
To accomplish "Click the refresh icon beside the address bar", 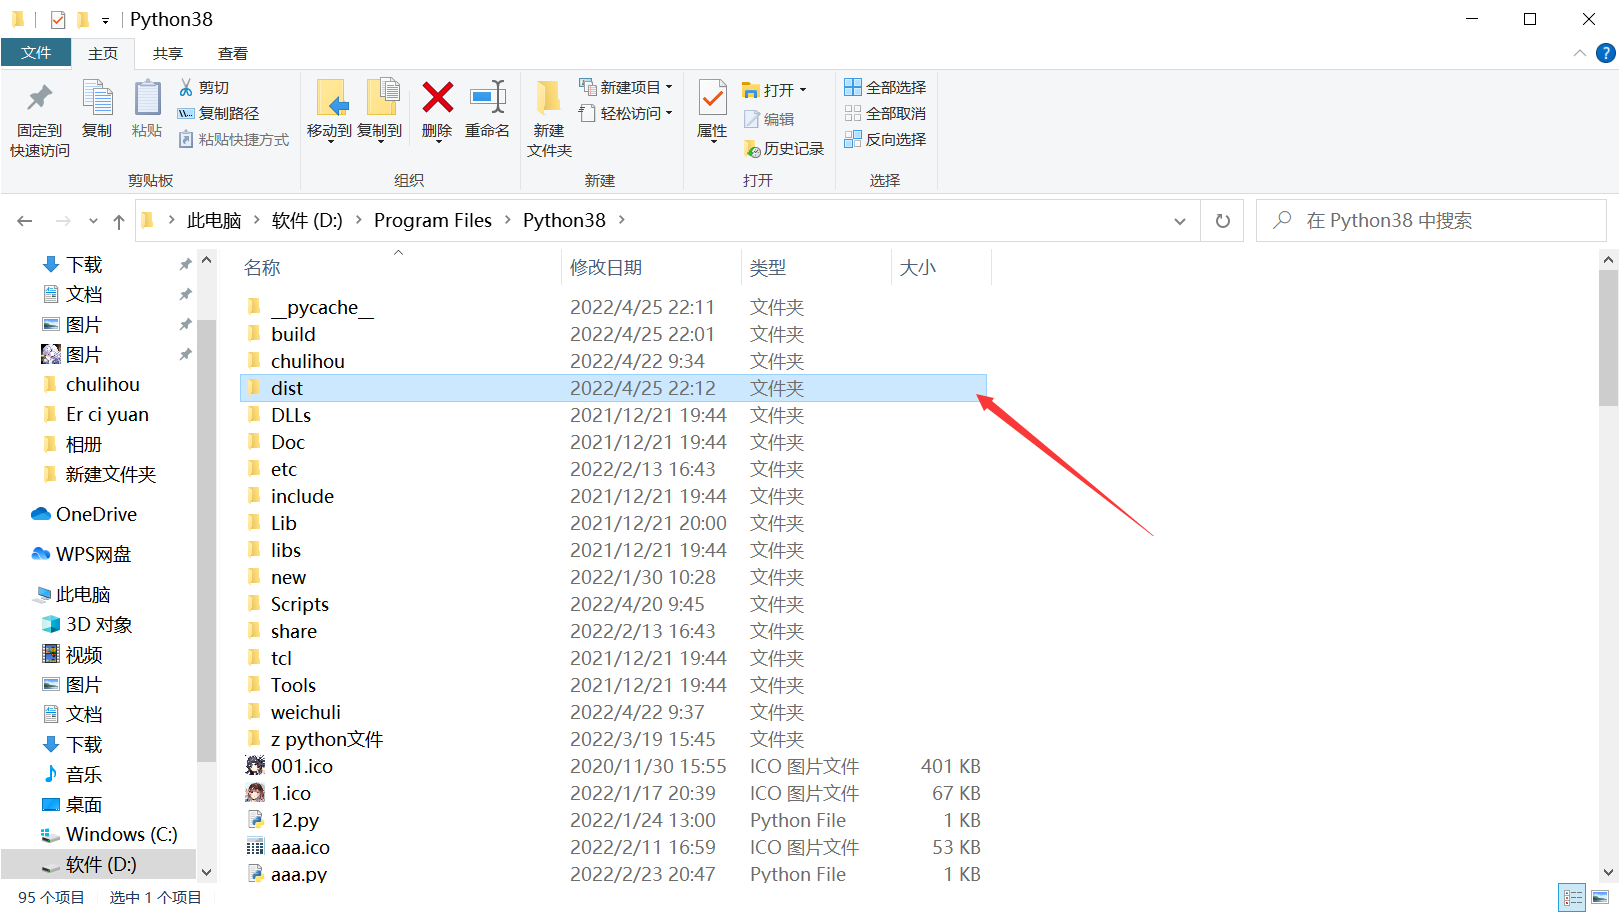I will pos(1222,220).
